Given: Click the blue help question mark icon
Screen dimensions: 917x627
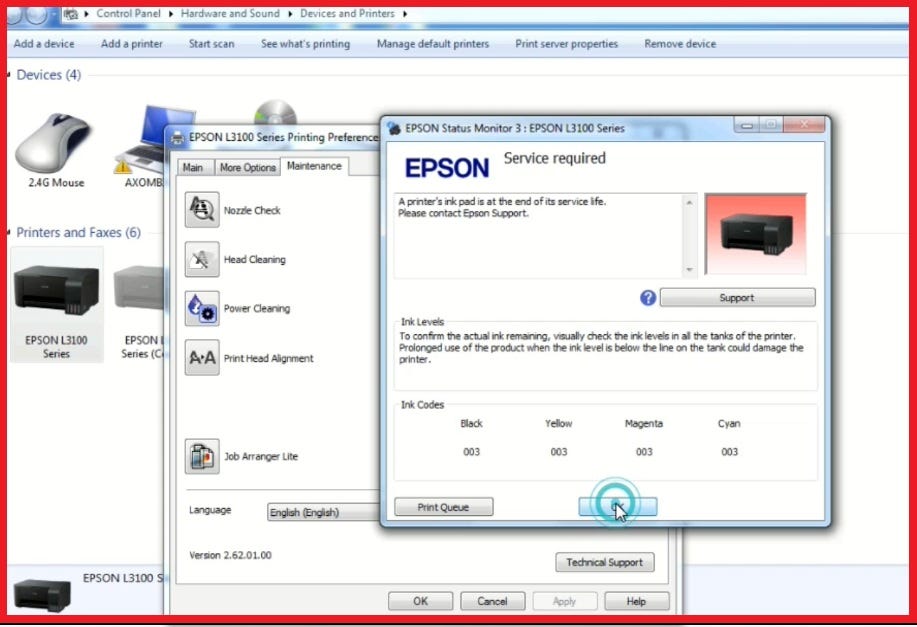Looking at the screenshot, I should pyautogui.click(x=647, y=298).
